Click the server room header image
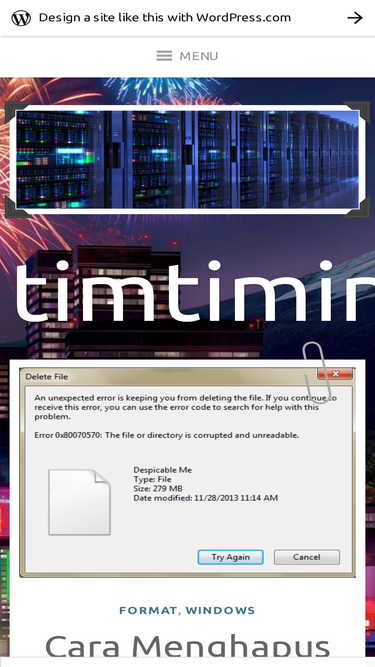 tap(187, 160)
